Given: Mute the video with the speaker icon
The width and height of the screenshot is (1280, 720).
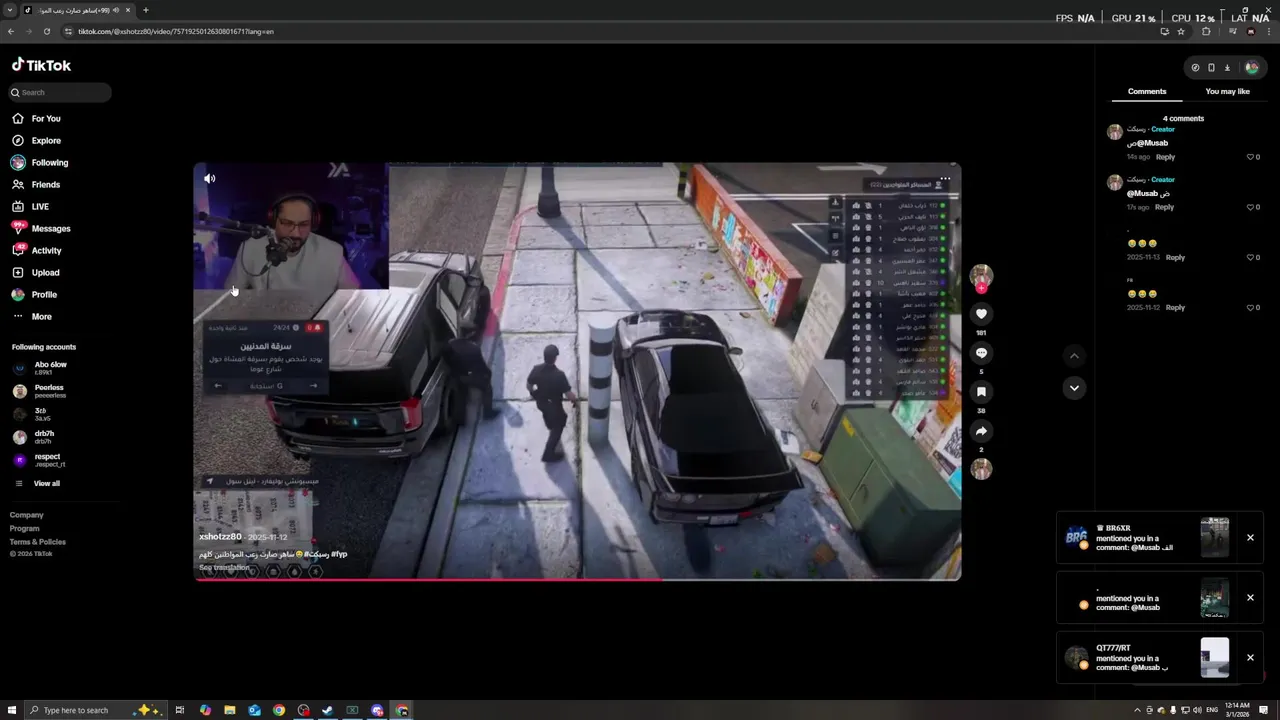Looking at the screenshot, I should point(209,178).
